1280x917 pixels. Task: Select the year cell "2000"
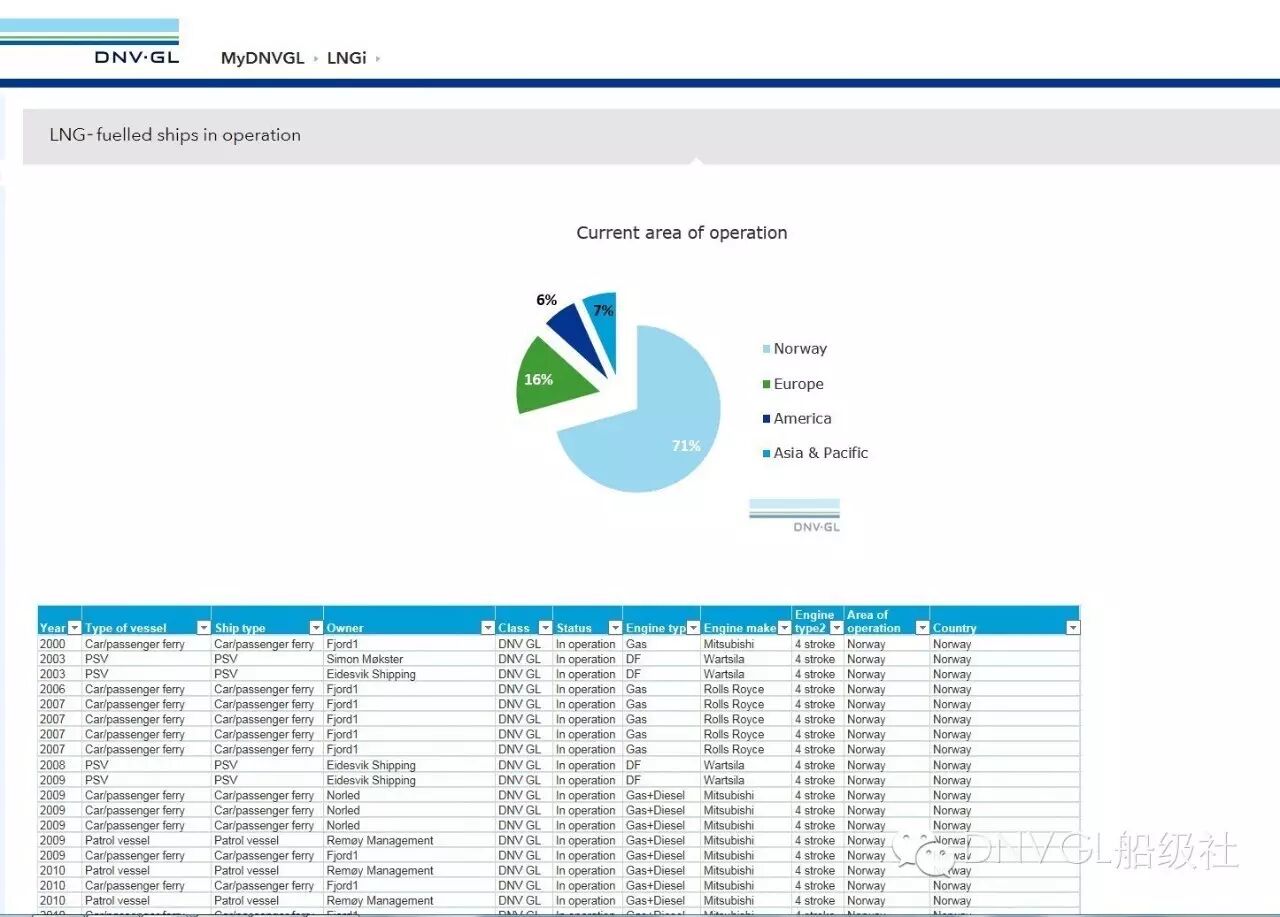coord(53,644)
